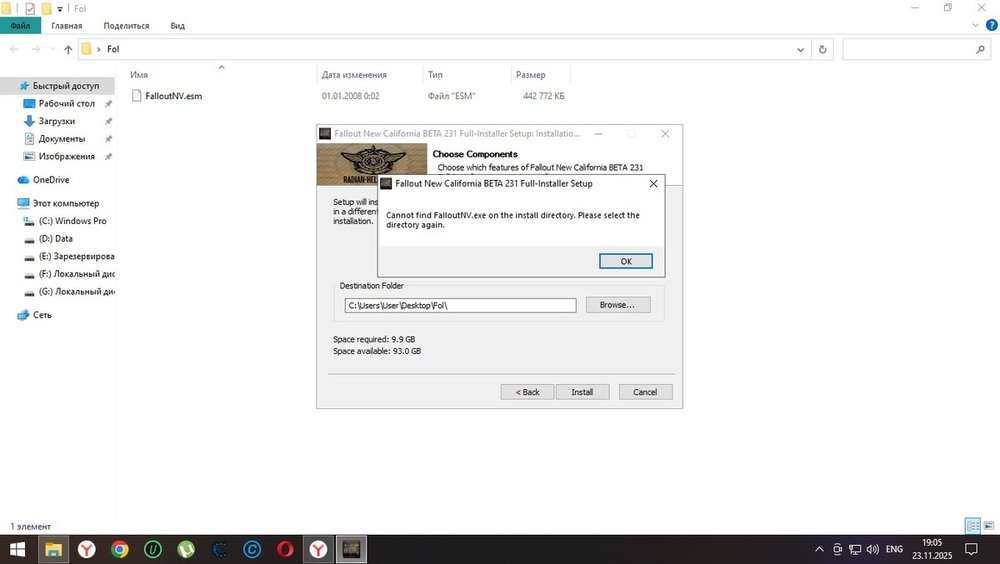Click the Browse... button in the installer
The width and height of the screenshot is (1000, 564).
point(617,305)
